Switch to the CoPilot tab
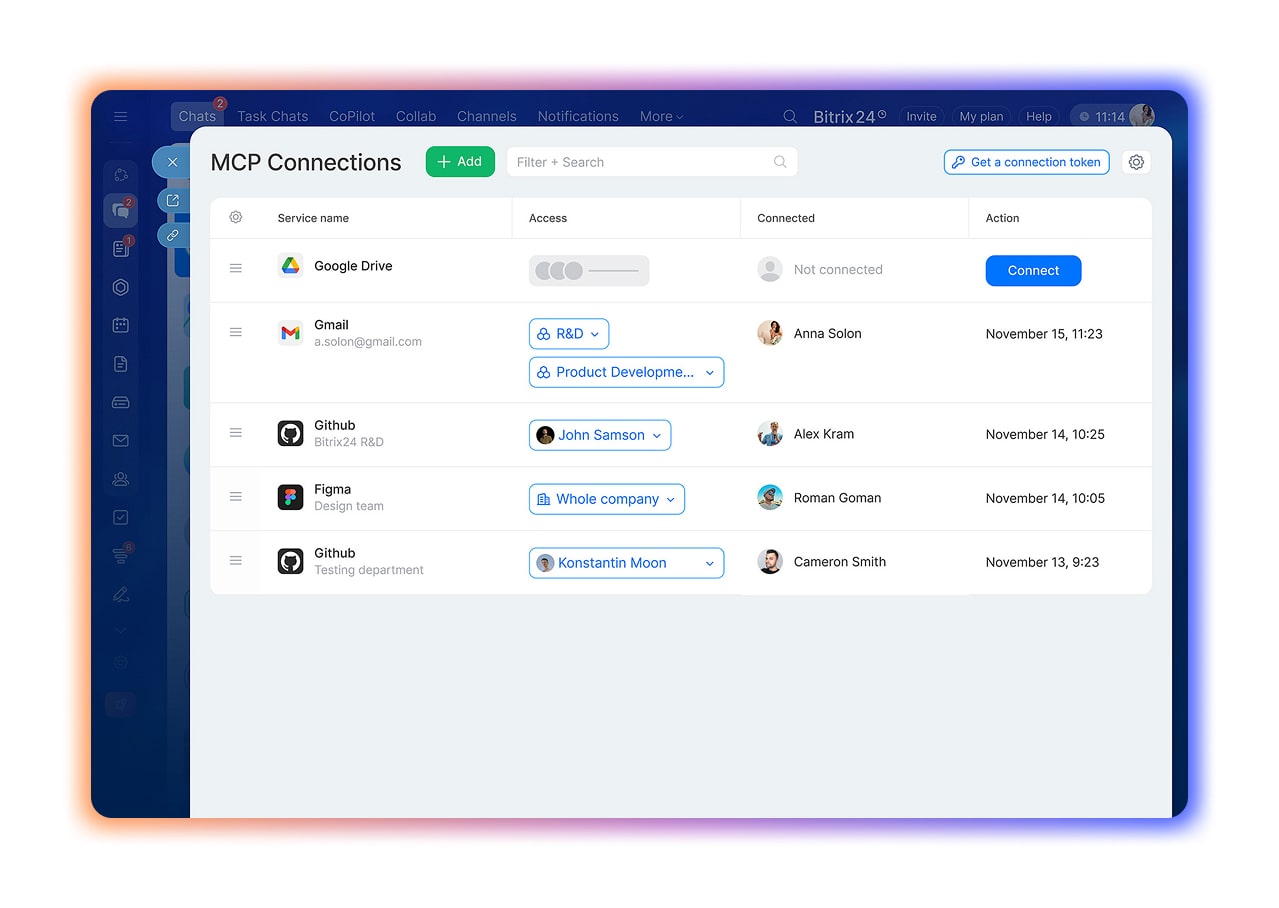This screenshot has height=908, width=1279. [352, 117]
